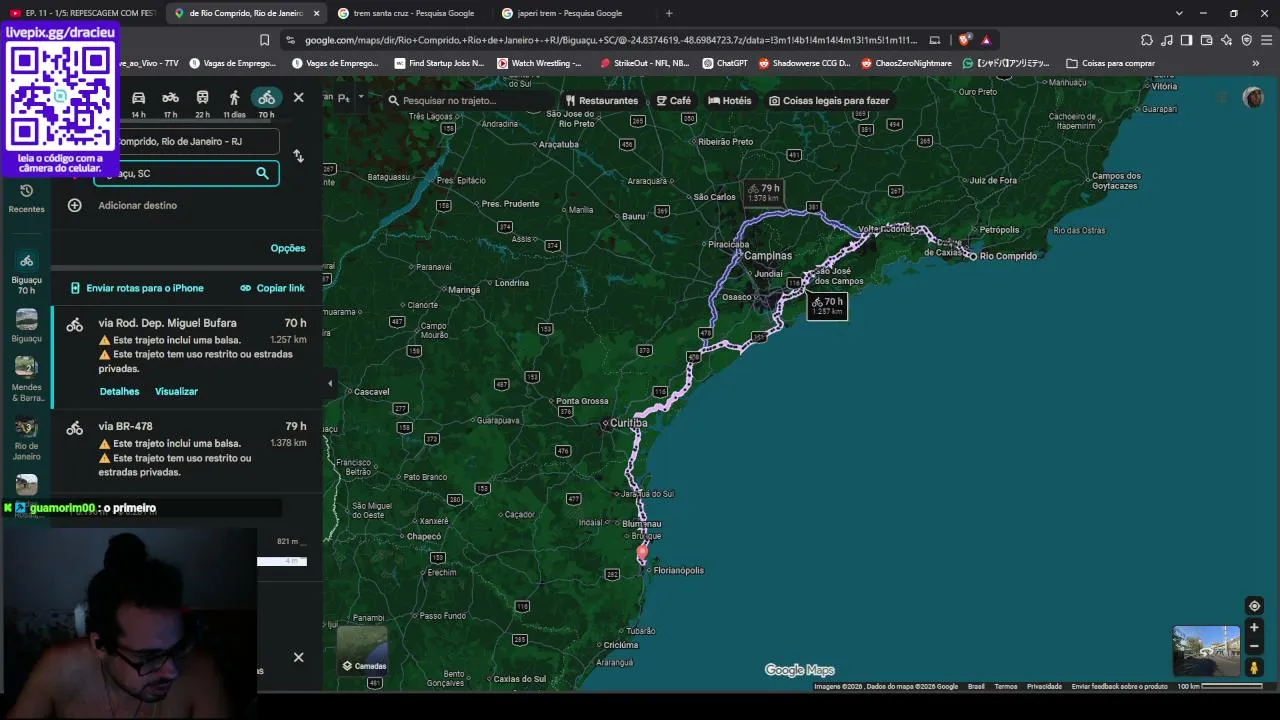1280x720 pixels.
Task: Switch to the 'EP. 11 - 1/5: REPESCAGEM' YouTube tab
Action: [82, 13]
